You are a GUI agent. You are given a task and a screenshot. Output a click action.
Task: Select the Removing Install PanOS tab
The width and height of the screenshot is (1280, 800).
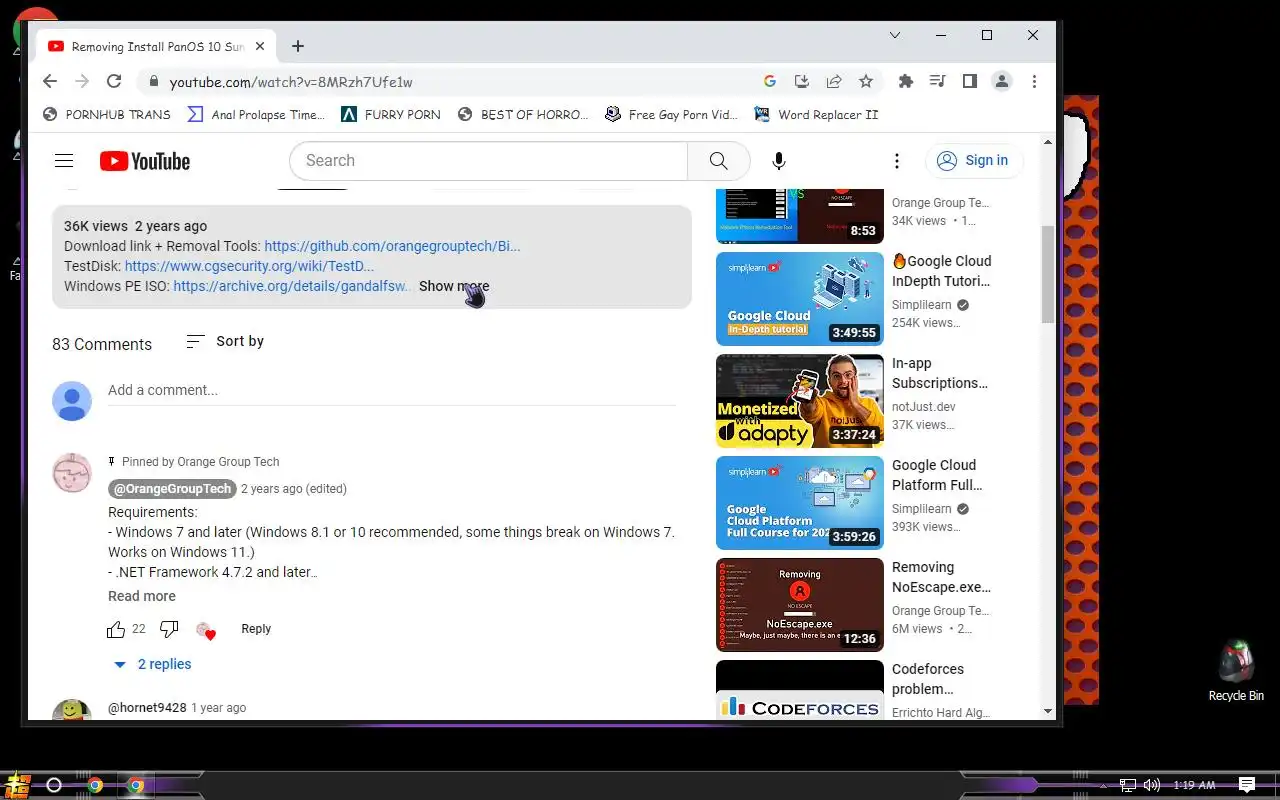click(x=155, y=47)
